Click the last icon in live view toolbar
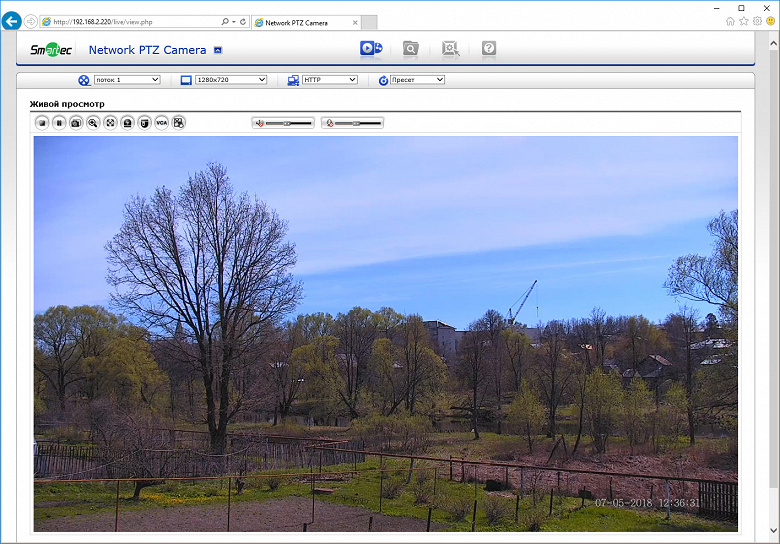This screenshot has width=780, height=544. tap(179, 123)
